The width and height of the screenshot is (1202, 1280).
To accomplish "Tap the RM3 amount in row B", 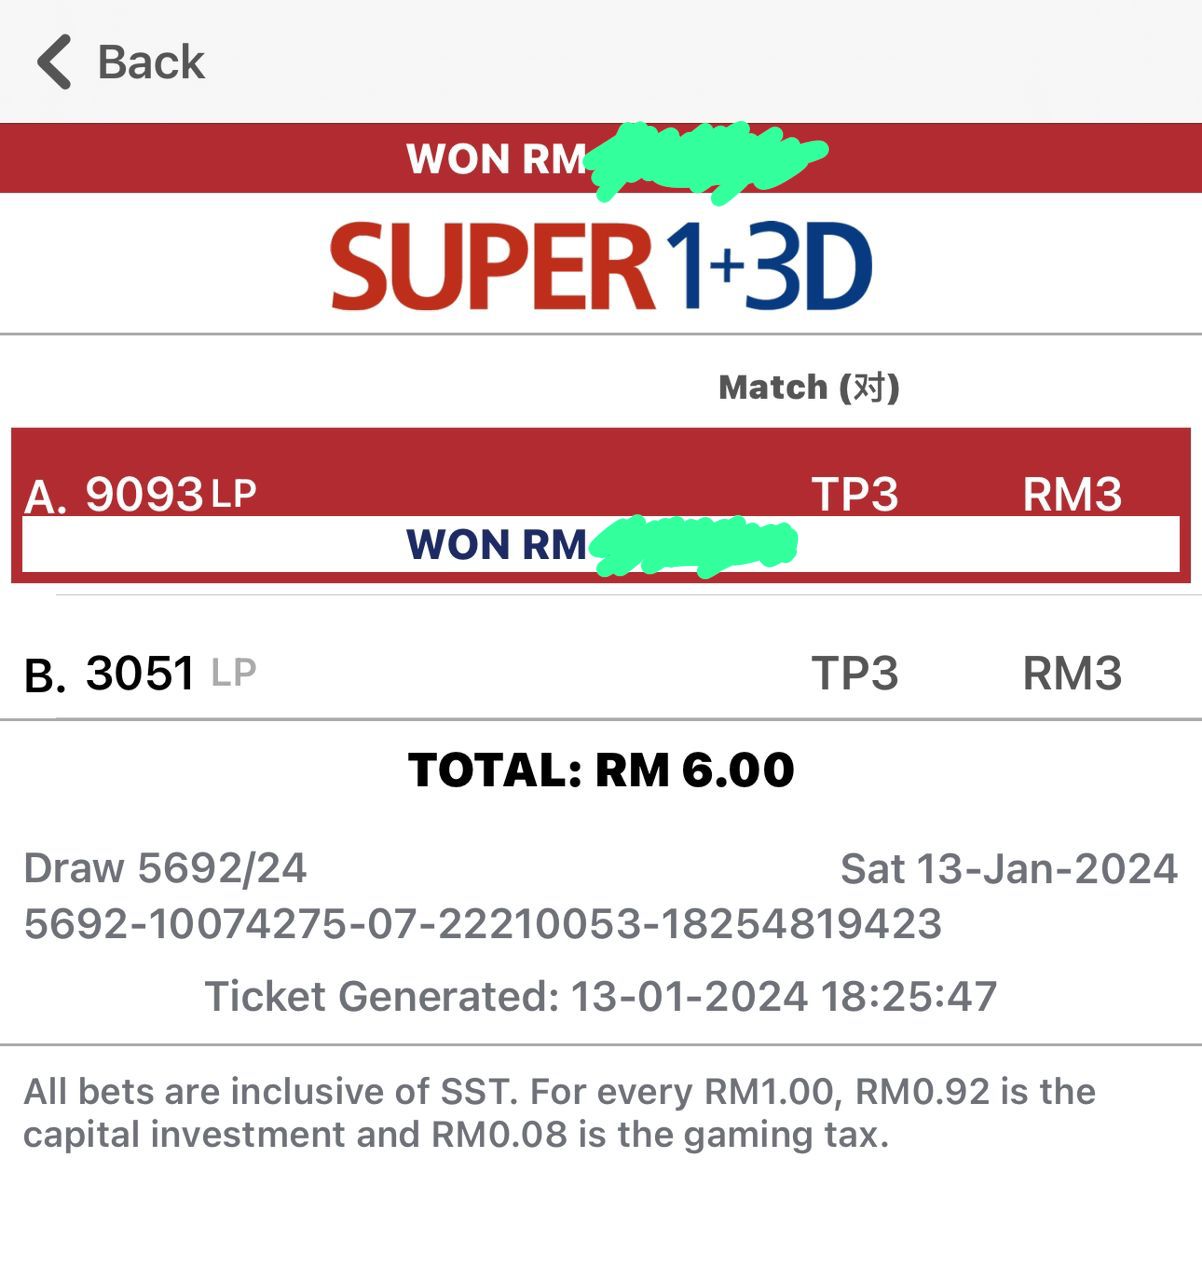I will (1071, 673).
